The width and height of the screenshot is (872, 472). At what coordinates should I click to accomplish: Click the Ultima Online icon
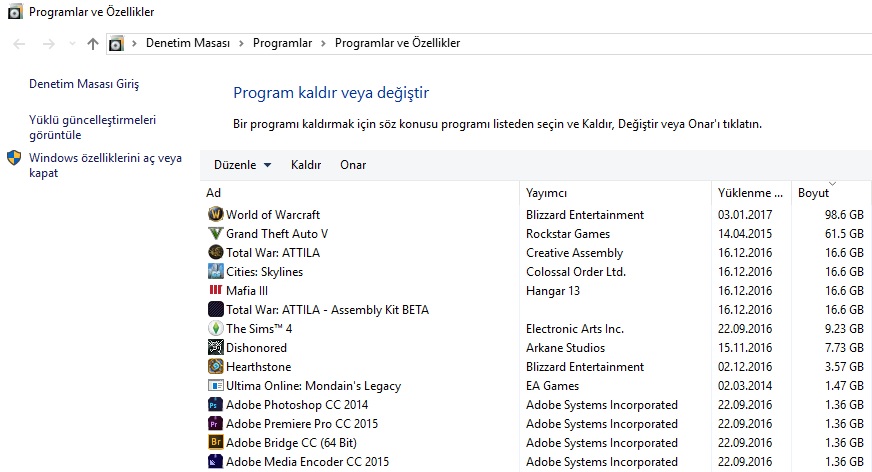click(215, 385)
